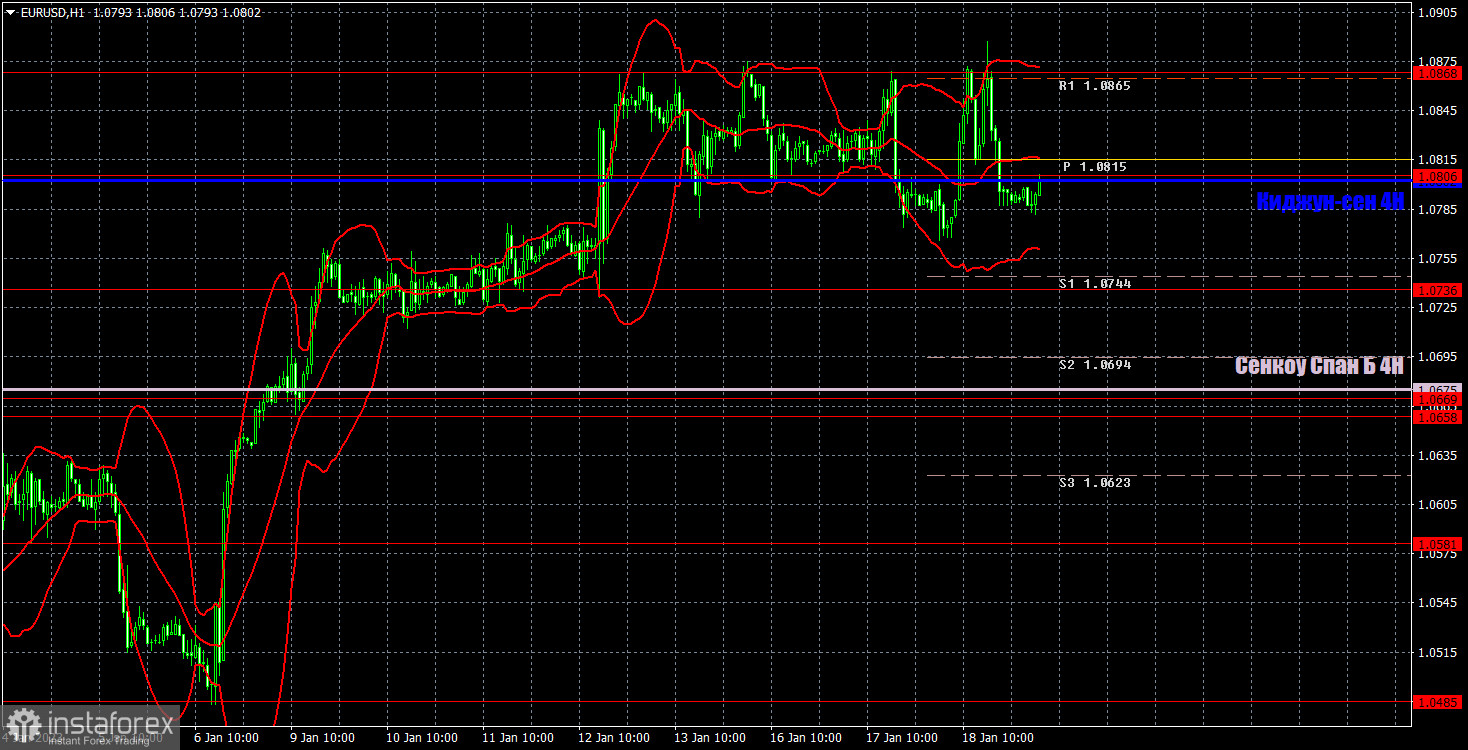Image resolution: width=1468 pixels, height=750 pixels.
Task: Click the red 1.0736 level price tag
Action: pos(1438,290)
